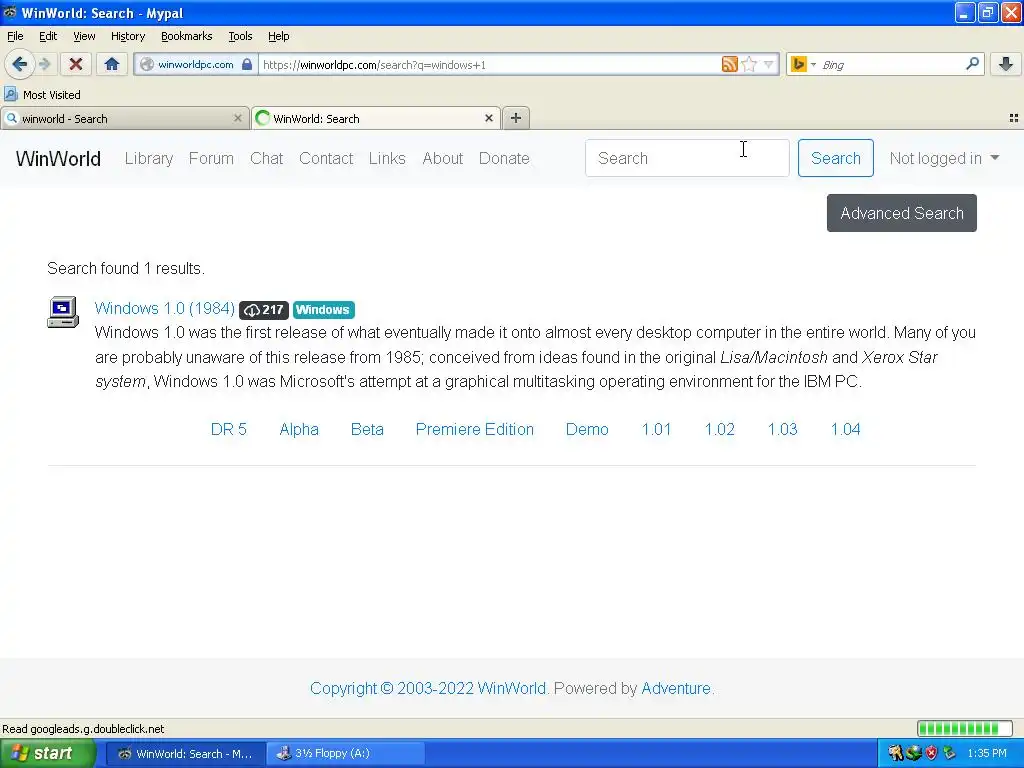Click the green page loading progress bar
This screenshot has height=768, width=1024.
(x=964, y=728)
